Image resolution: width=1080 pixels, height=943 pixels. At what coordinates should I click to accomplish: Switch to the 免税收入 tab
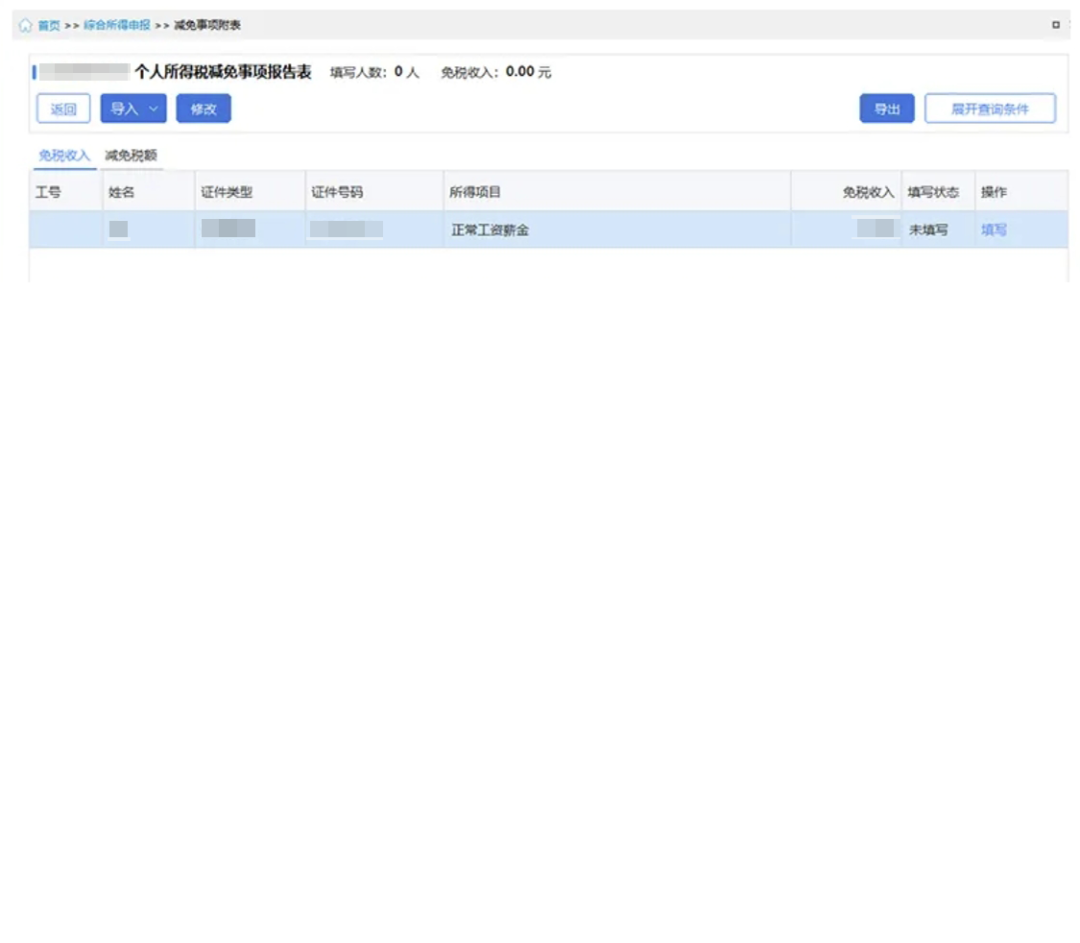point(64,155)
